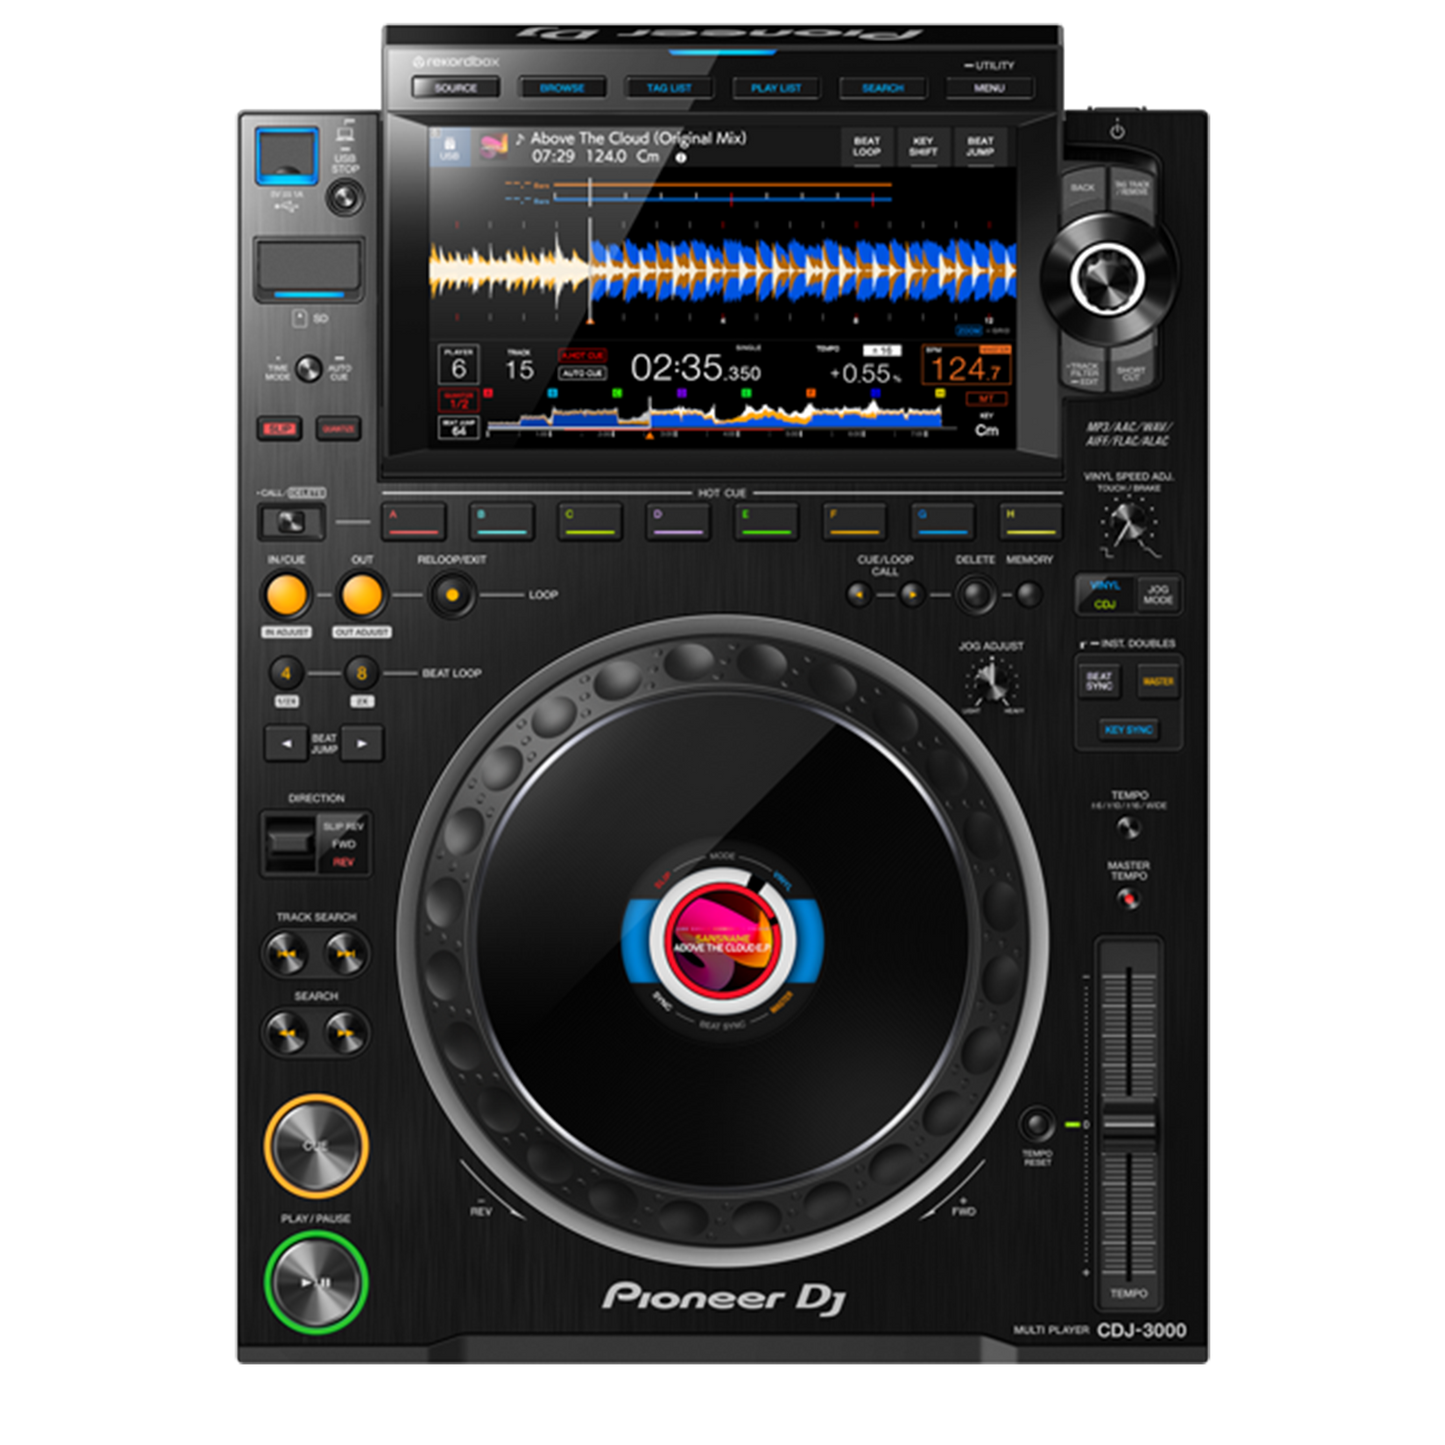
Task: Tap the BEAT LOOP touchscreen button
Action: pos(866,147)
